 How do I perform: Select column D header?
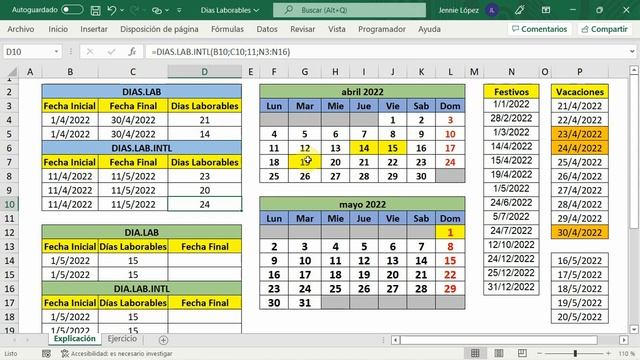coord(204,72)
